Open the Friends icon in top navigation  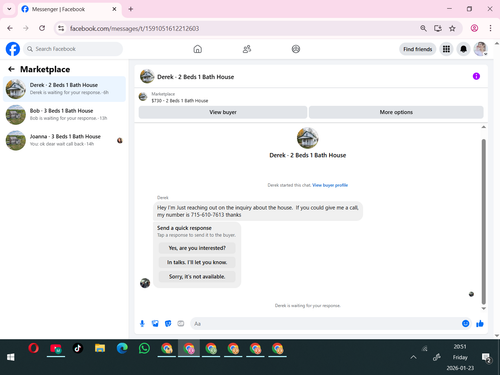[x=247, y=49]
